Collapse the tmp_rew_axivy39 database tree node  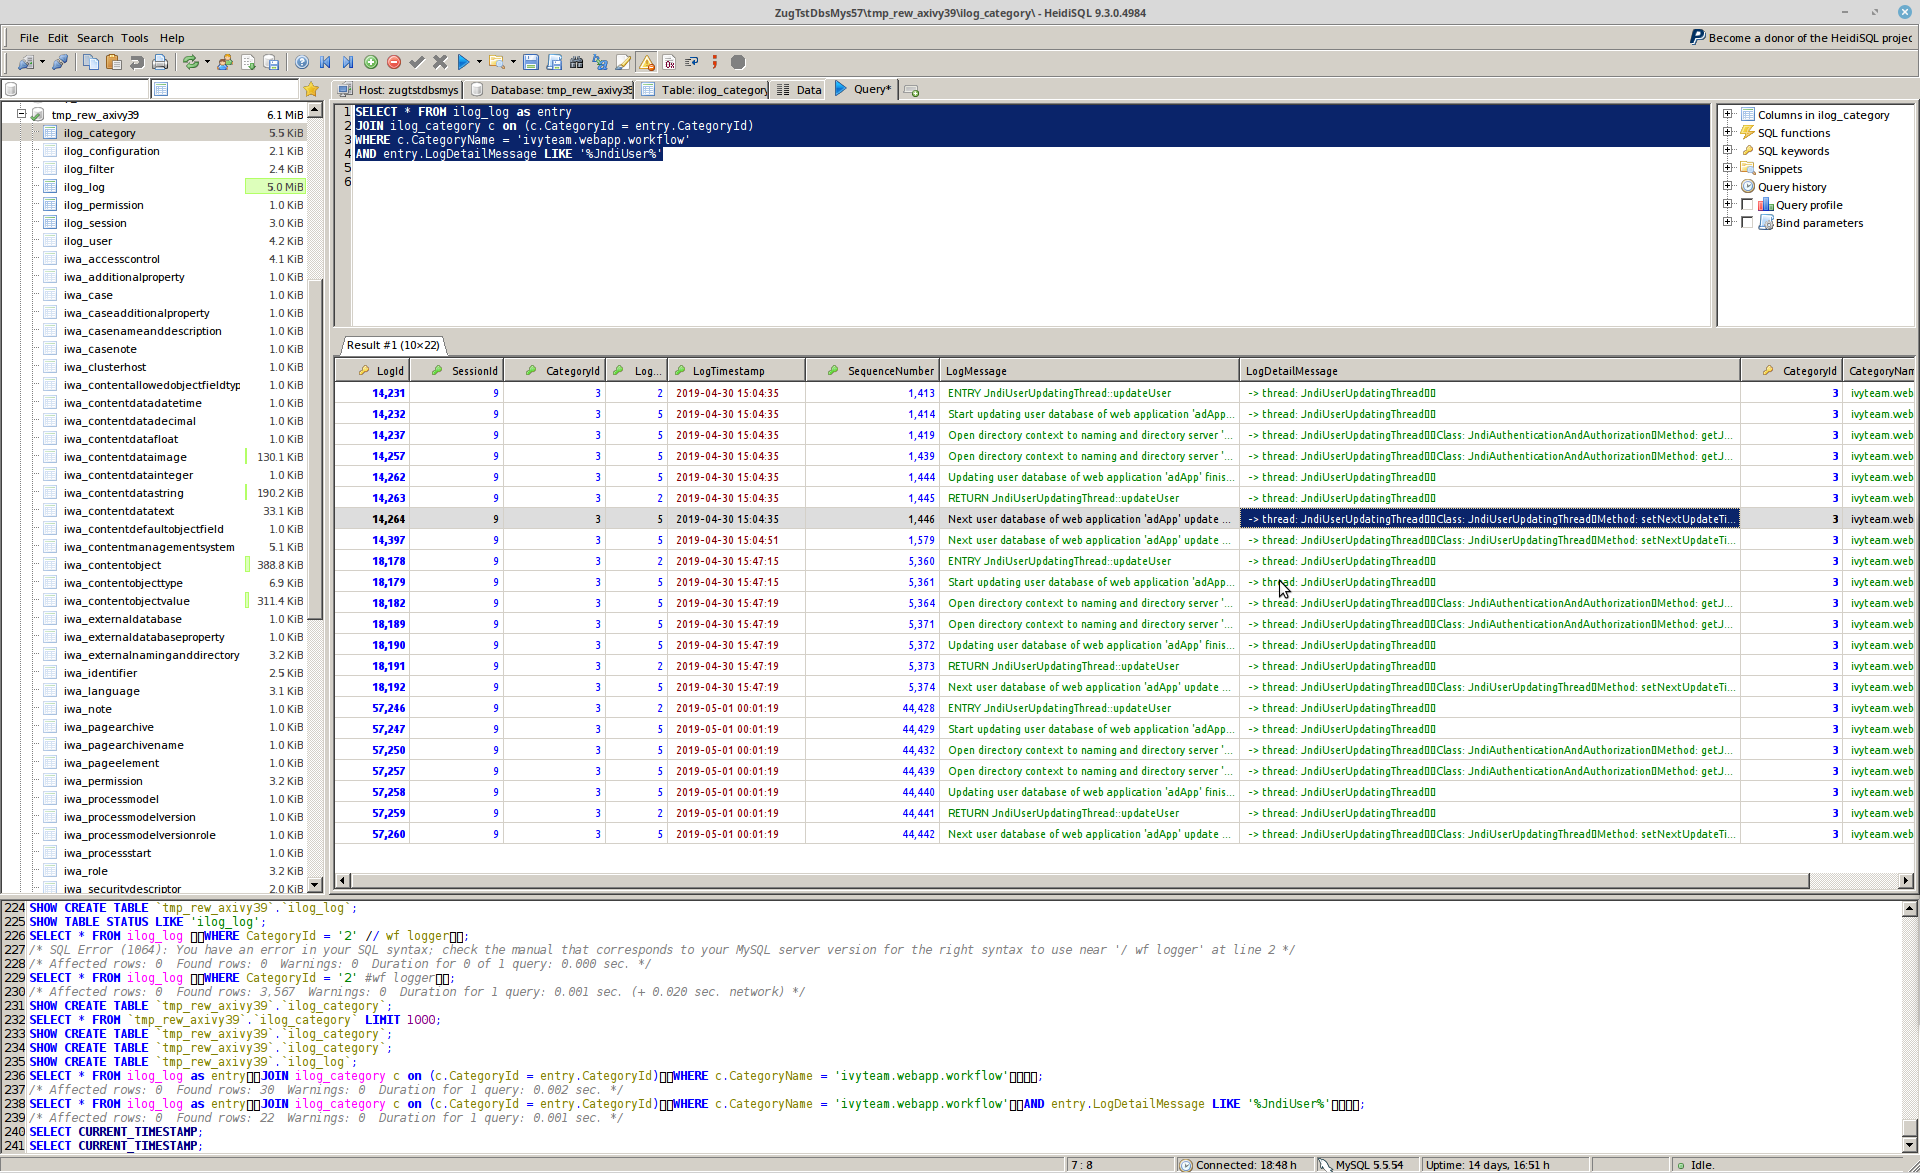click(x=21, y=114)
